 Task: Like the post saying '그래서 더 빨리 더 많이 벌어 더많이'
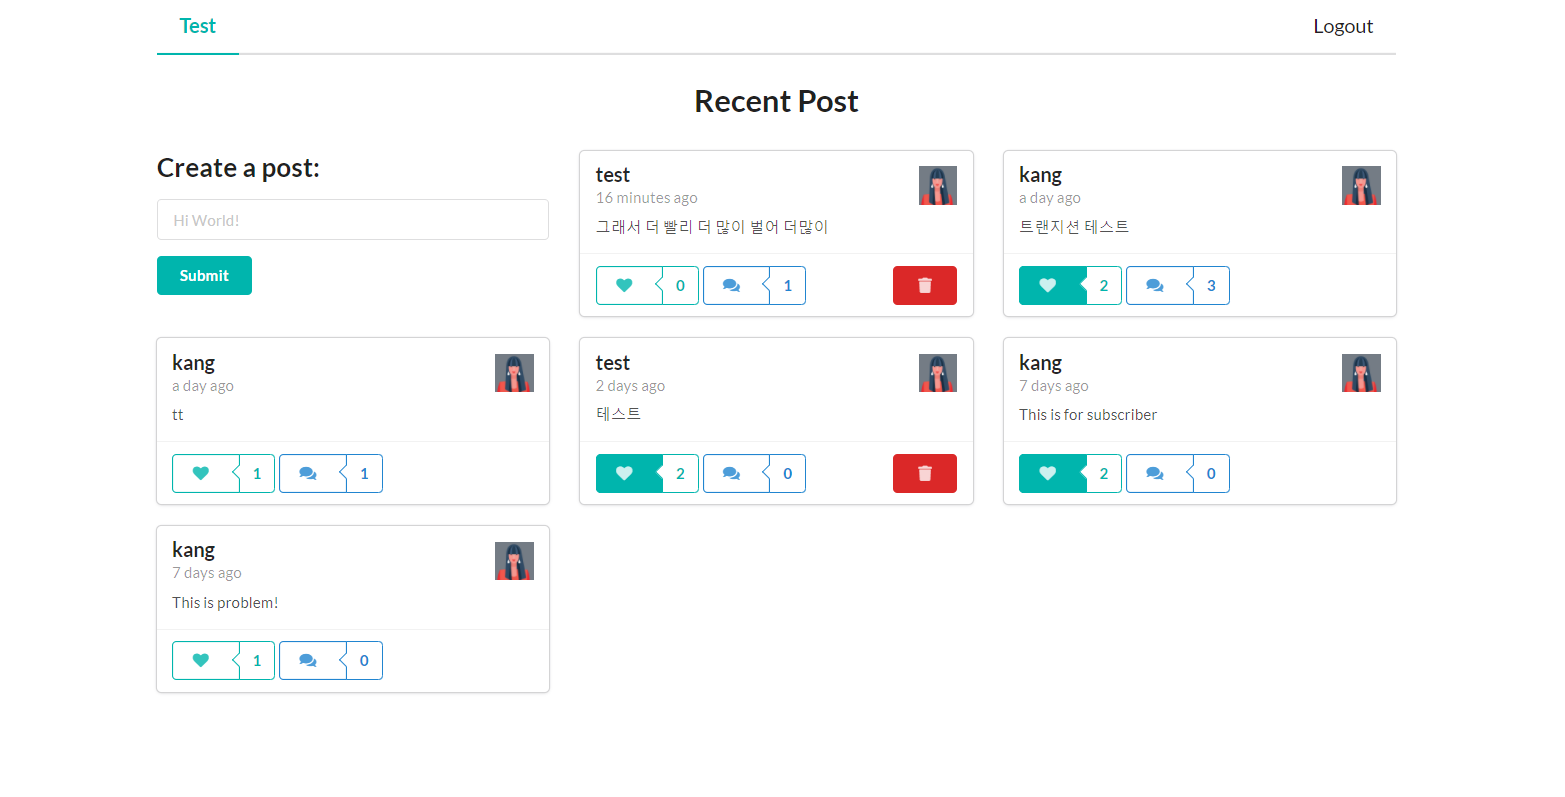[x=626, y=285]
